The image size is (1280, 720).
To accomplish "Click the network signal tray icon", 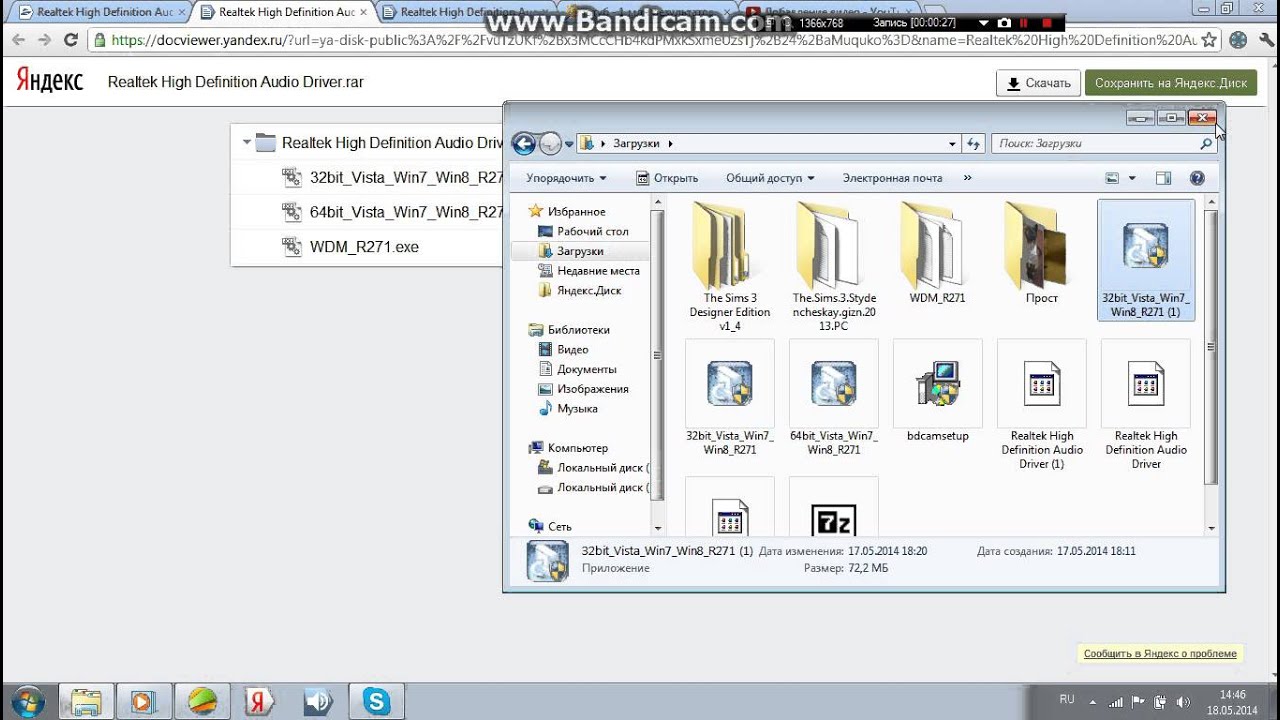I will pos(1116,702).
